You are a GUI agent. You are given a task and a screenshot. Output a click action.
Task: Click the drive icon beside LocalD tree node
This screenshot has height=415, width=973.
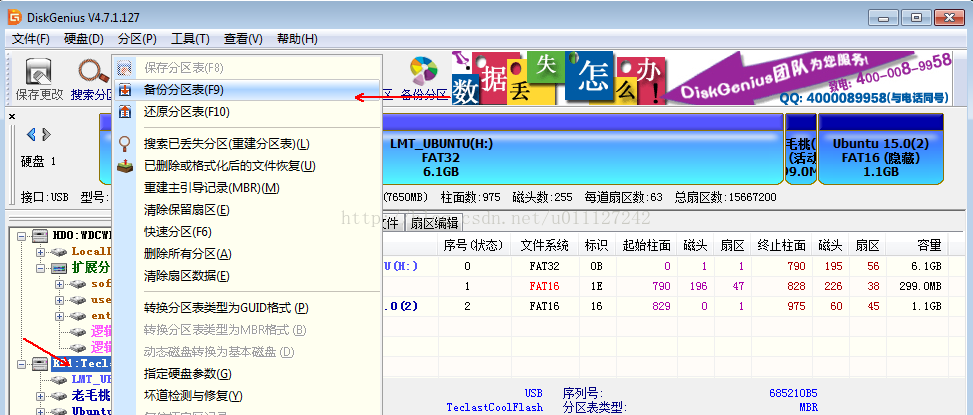tap(60, 252)
